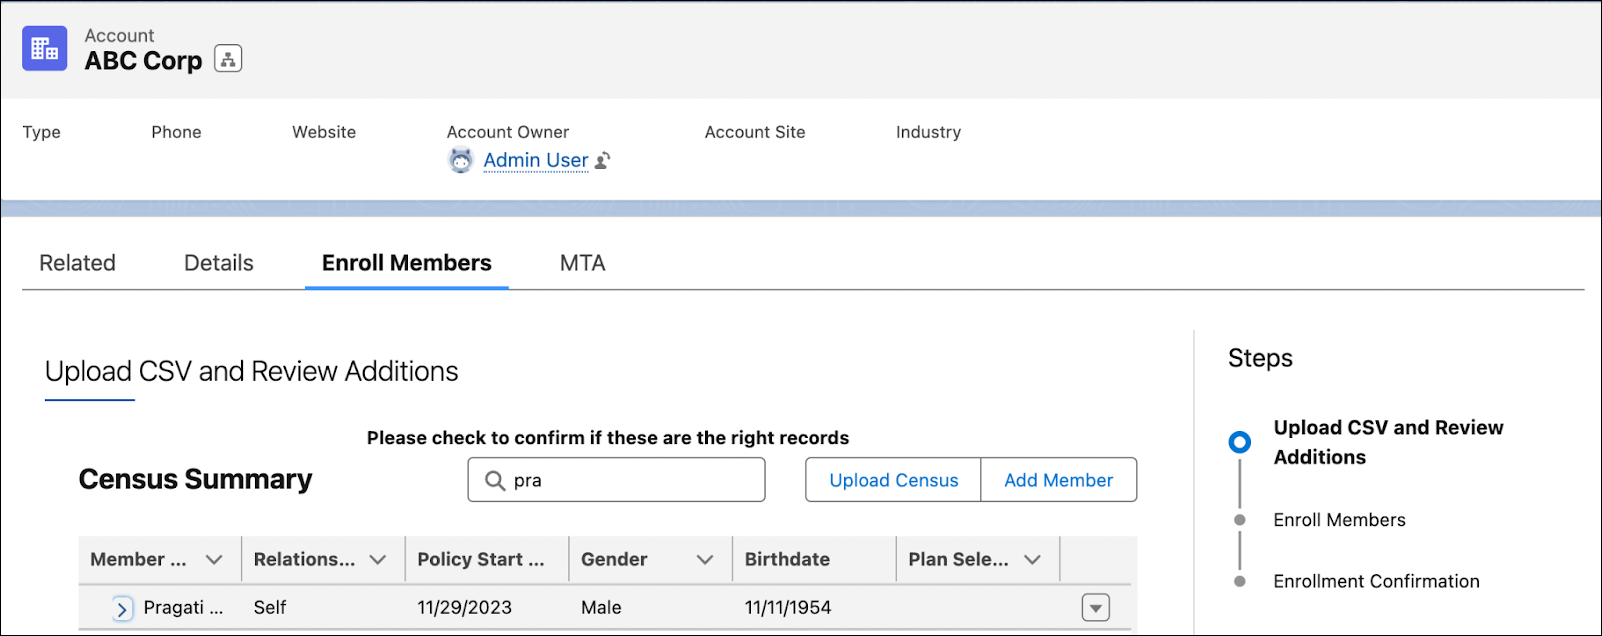Click the 'Self' relationship cell

(x=270, y=608)
